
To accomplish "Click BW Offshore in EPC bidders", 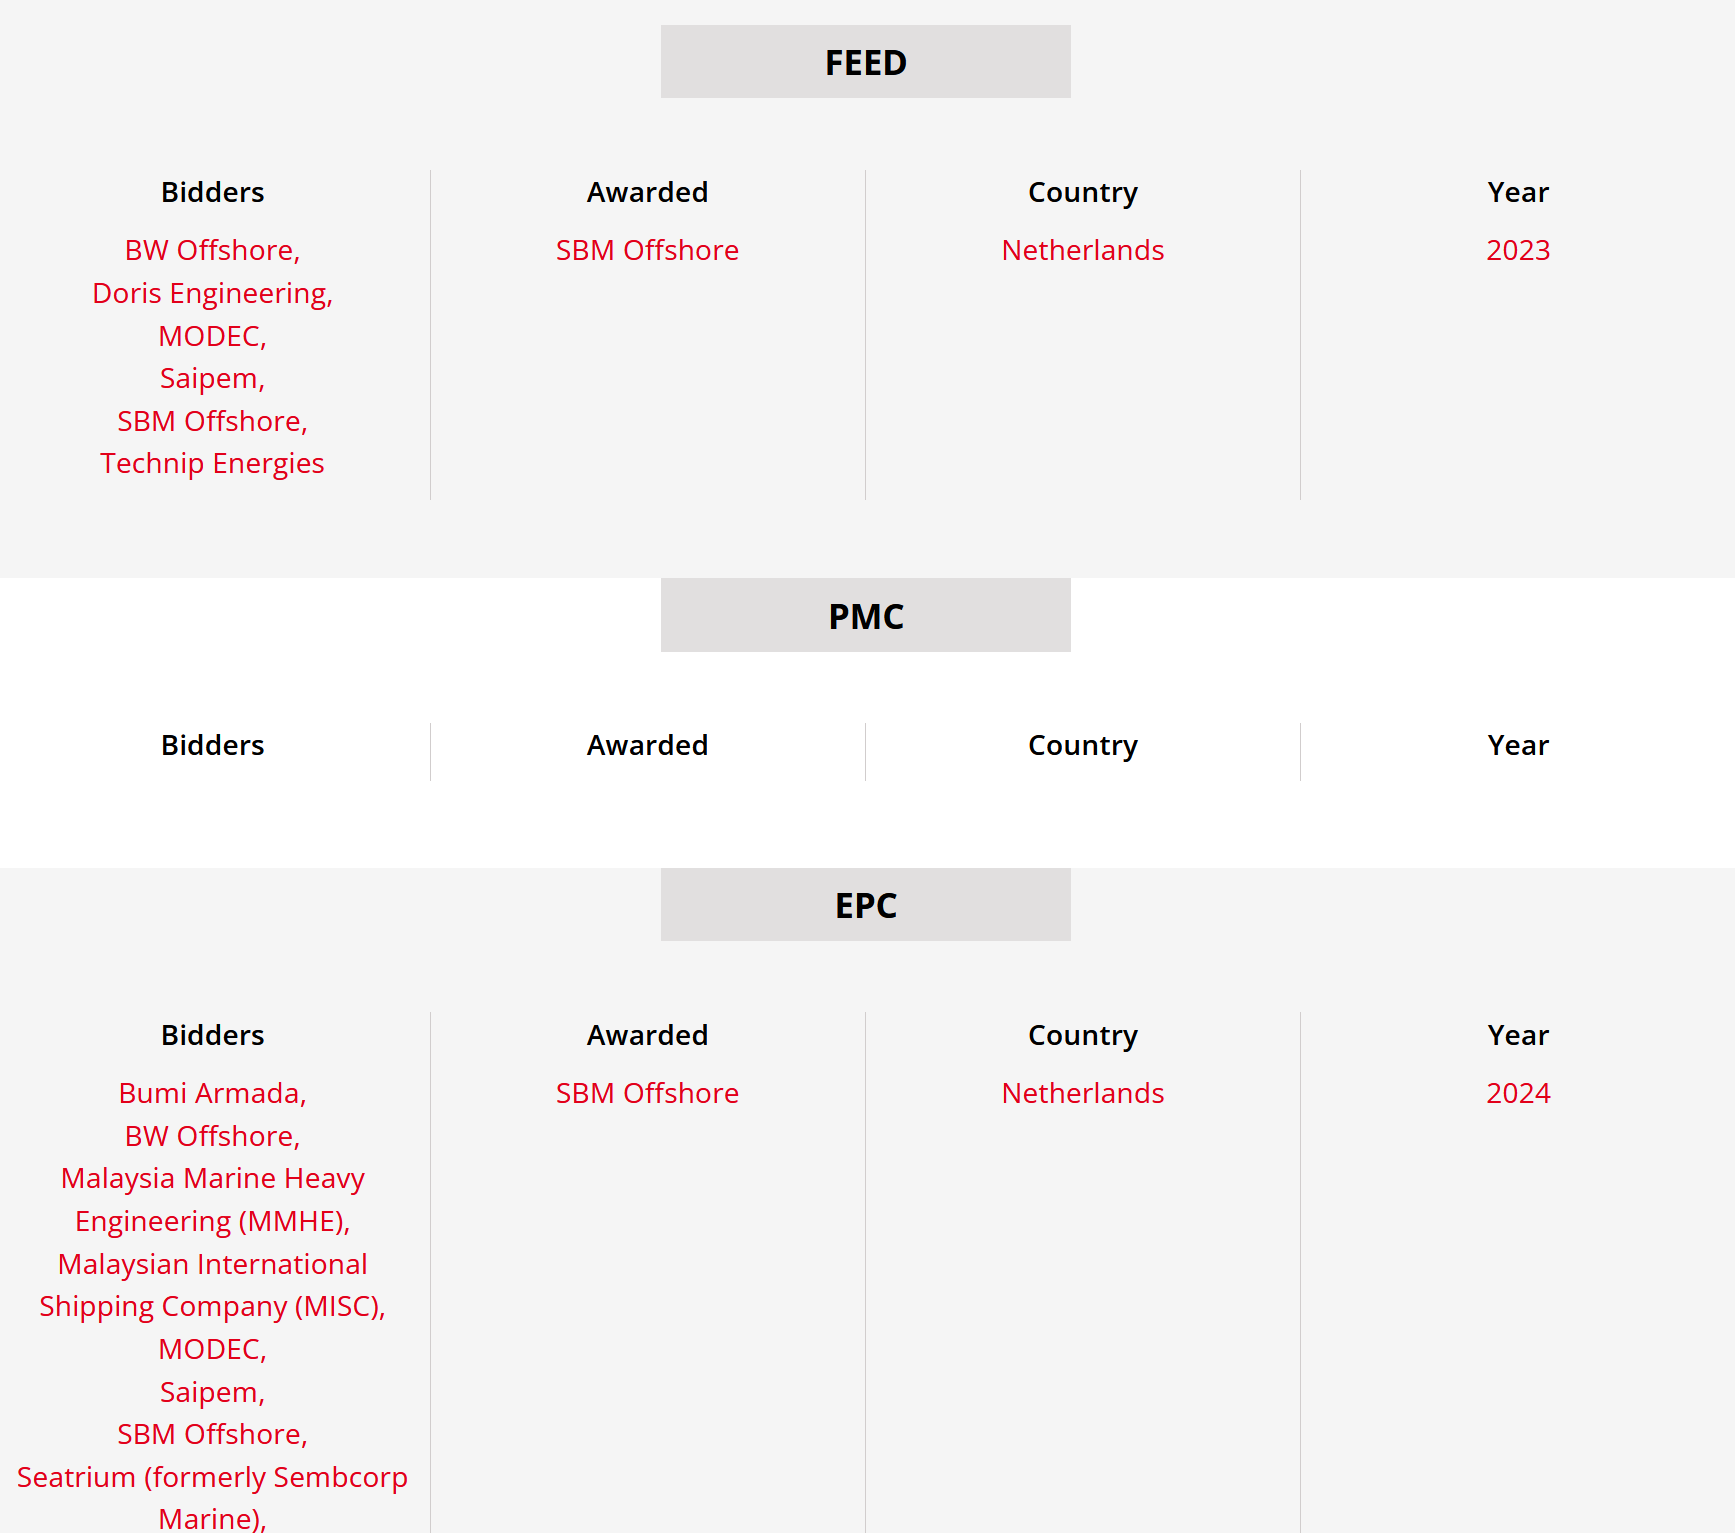I will 212,1136.
